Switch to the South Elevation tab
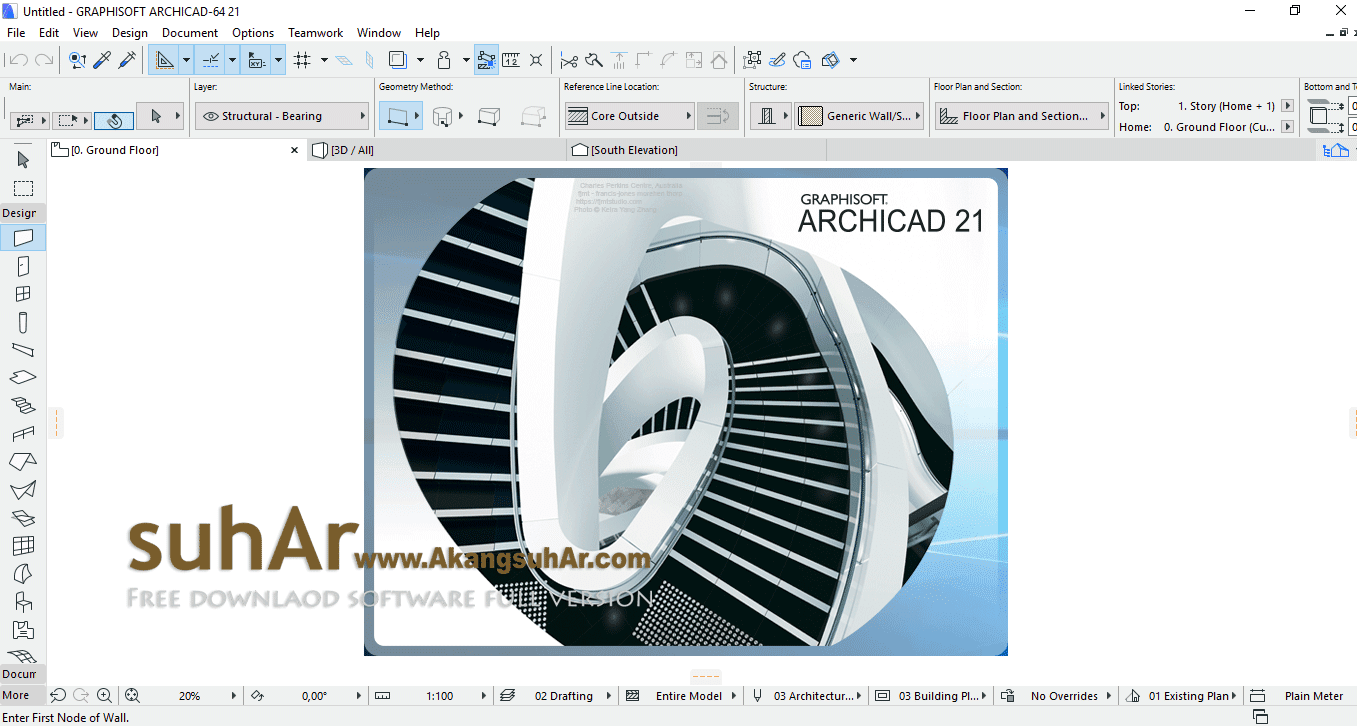Image resolution: width=1357 pixels, height=726 pixels. tap(695, 150)
